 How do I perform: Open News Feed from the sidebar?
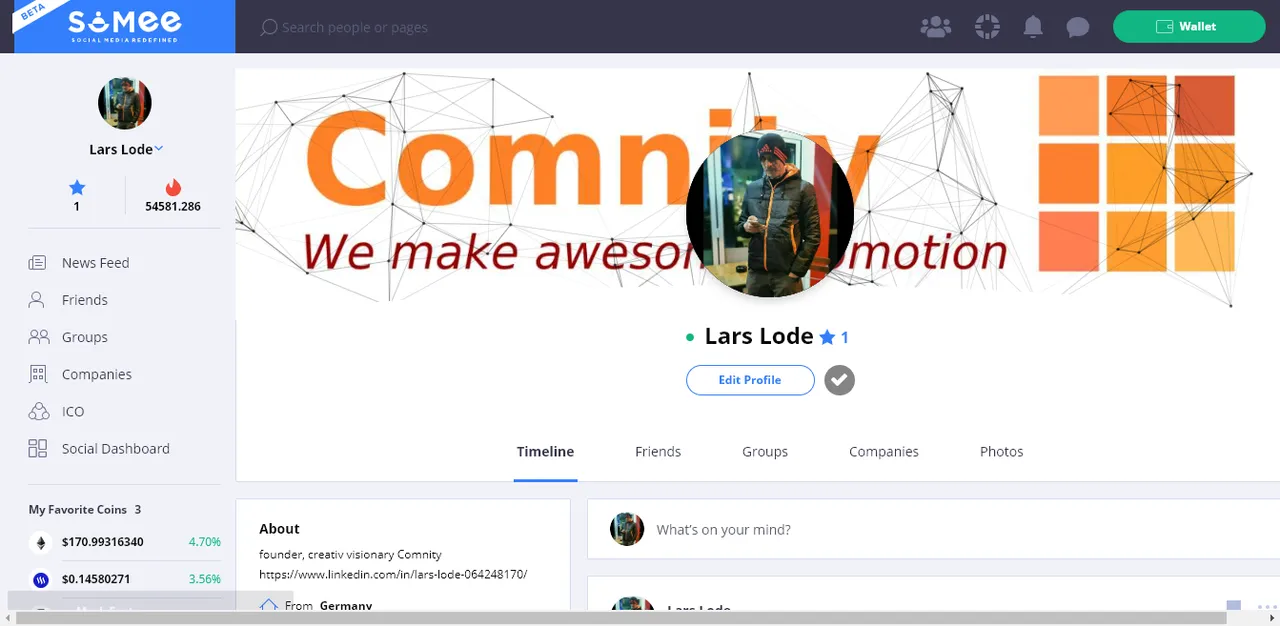pos(96,263)
